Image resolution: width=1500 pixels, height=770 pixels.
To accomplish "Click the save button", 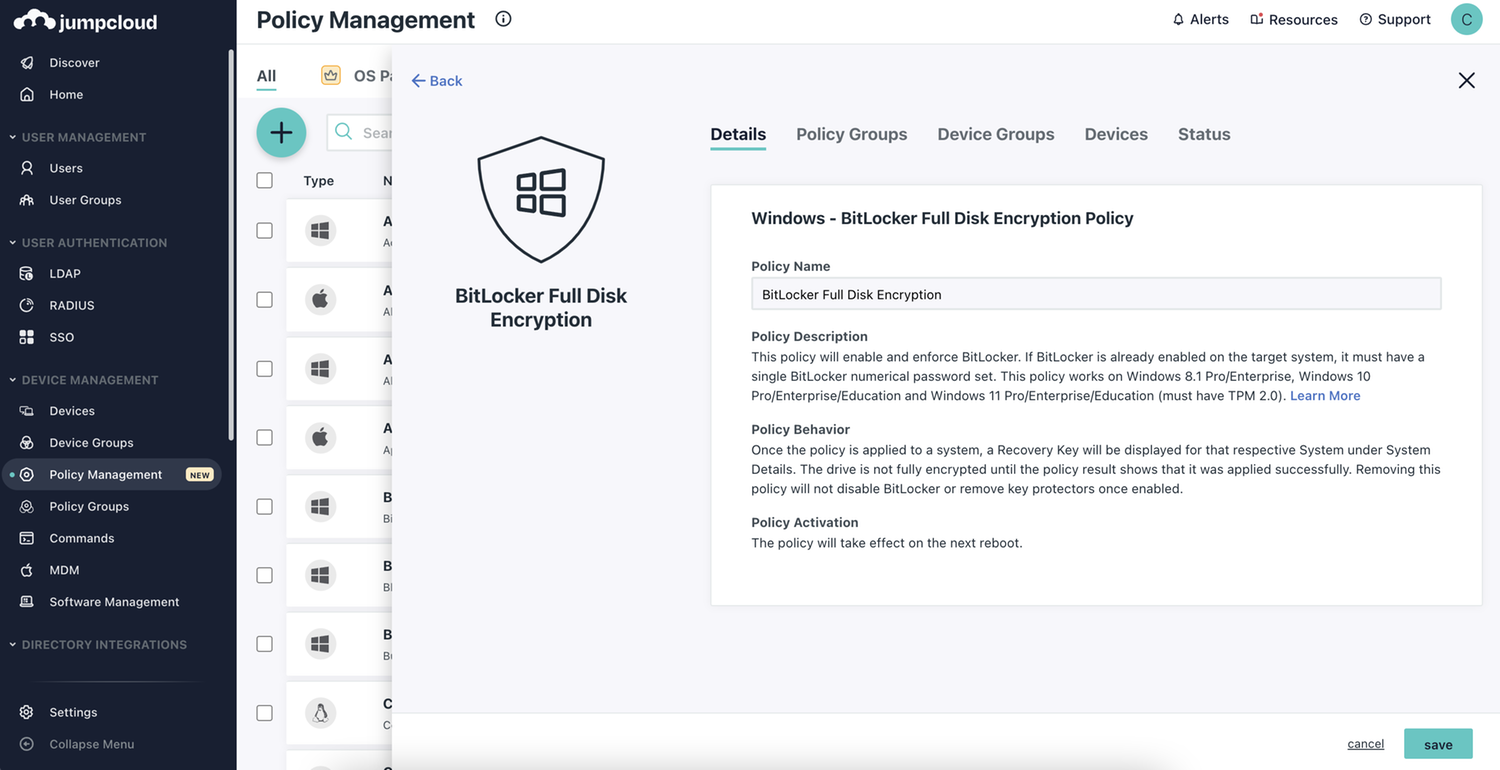I will coord(1438,744).
